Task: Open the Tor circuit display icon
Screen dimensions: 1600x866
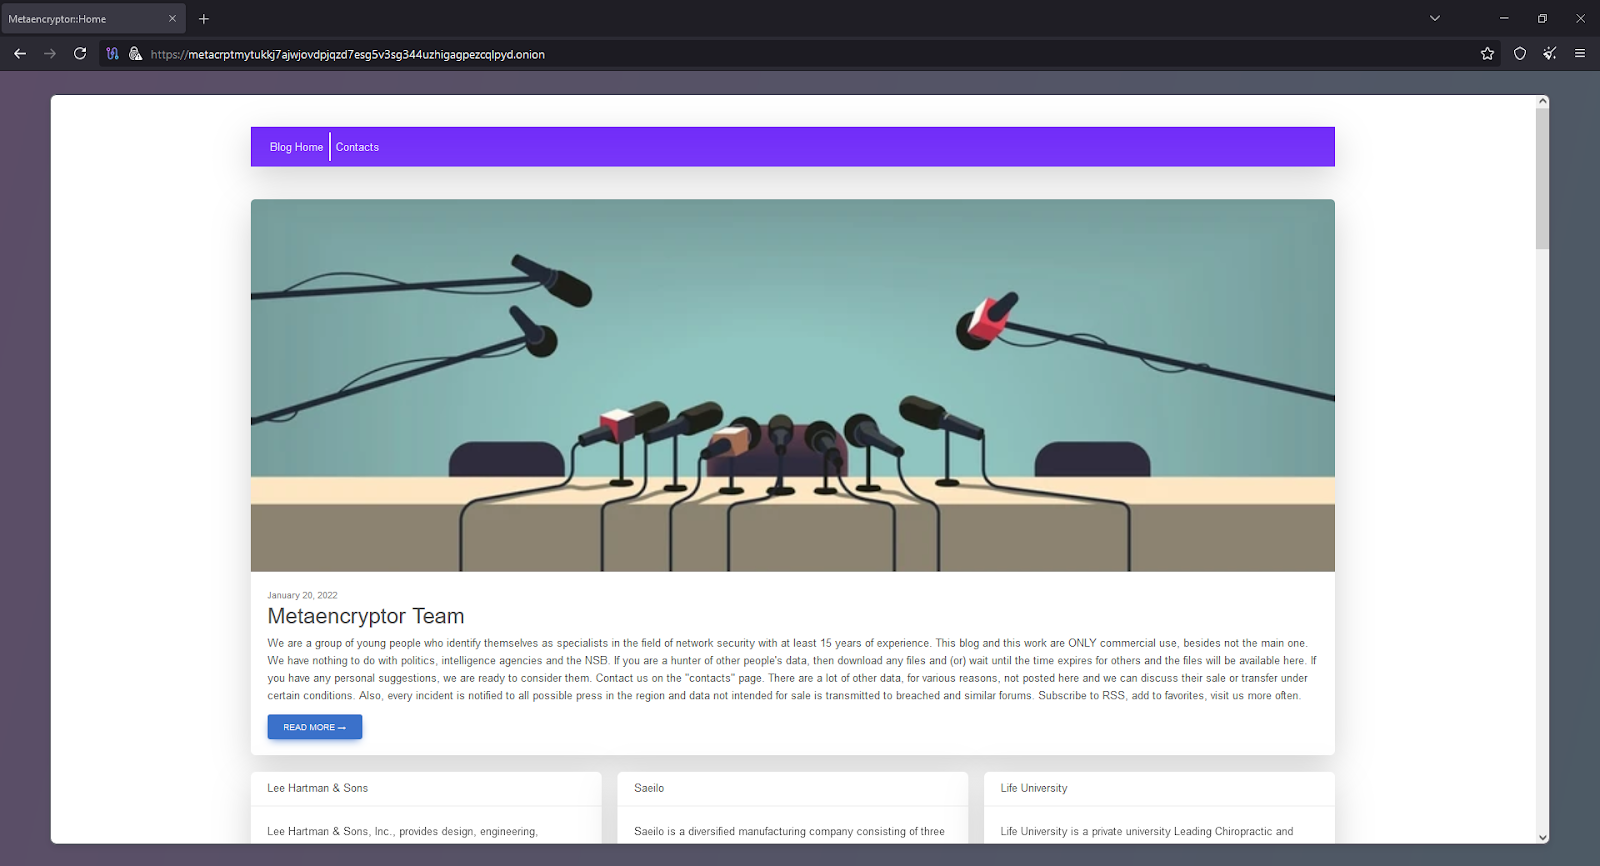Action: click(112, 54)
